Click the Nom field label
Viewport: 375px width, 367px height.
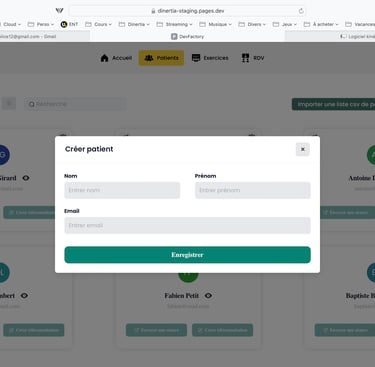pos(71,176)
